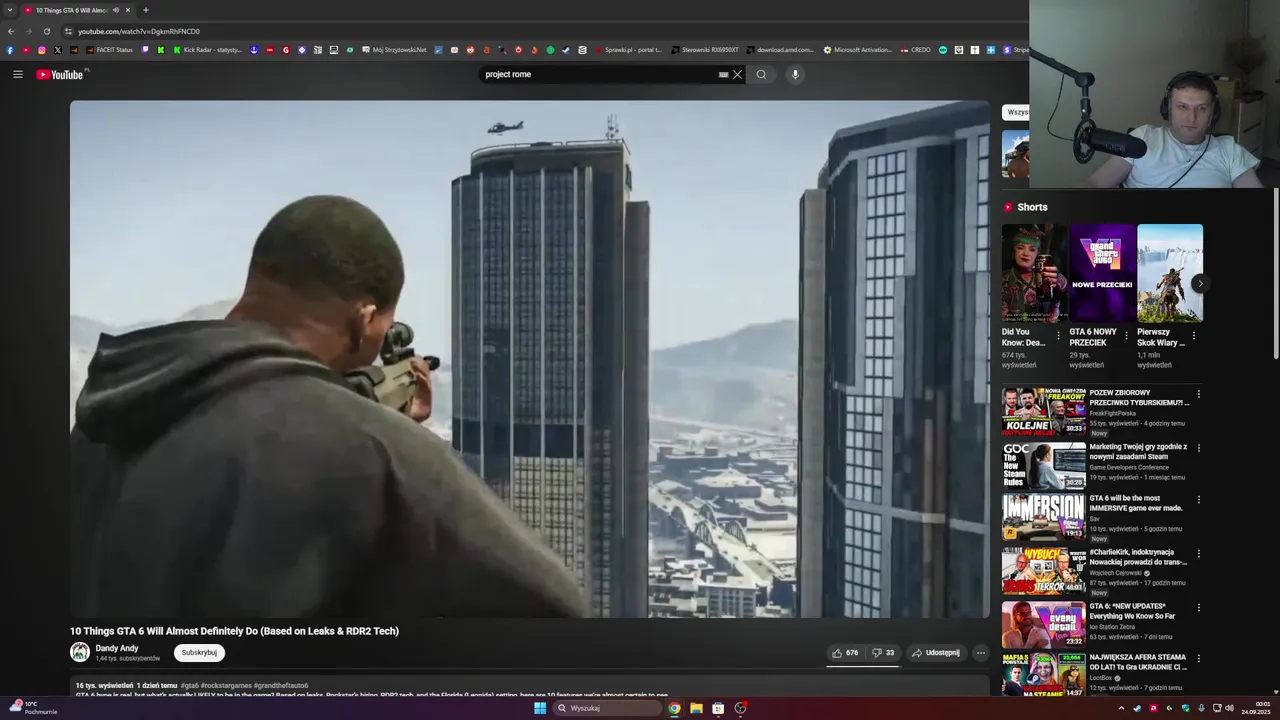Start voice search with the microphone icon
Viewport: 1280px width, 720px height.
pos(795,74)
